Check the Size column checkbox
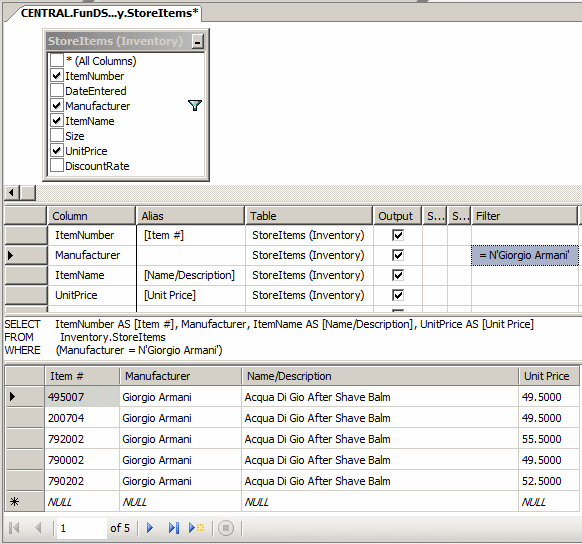The width and height of the screenshot is (582, 544). click(x=56, y=135)
